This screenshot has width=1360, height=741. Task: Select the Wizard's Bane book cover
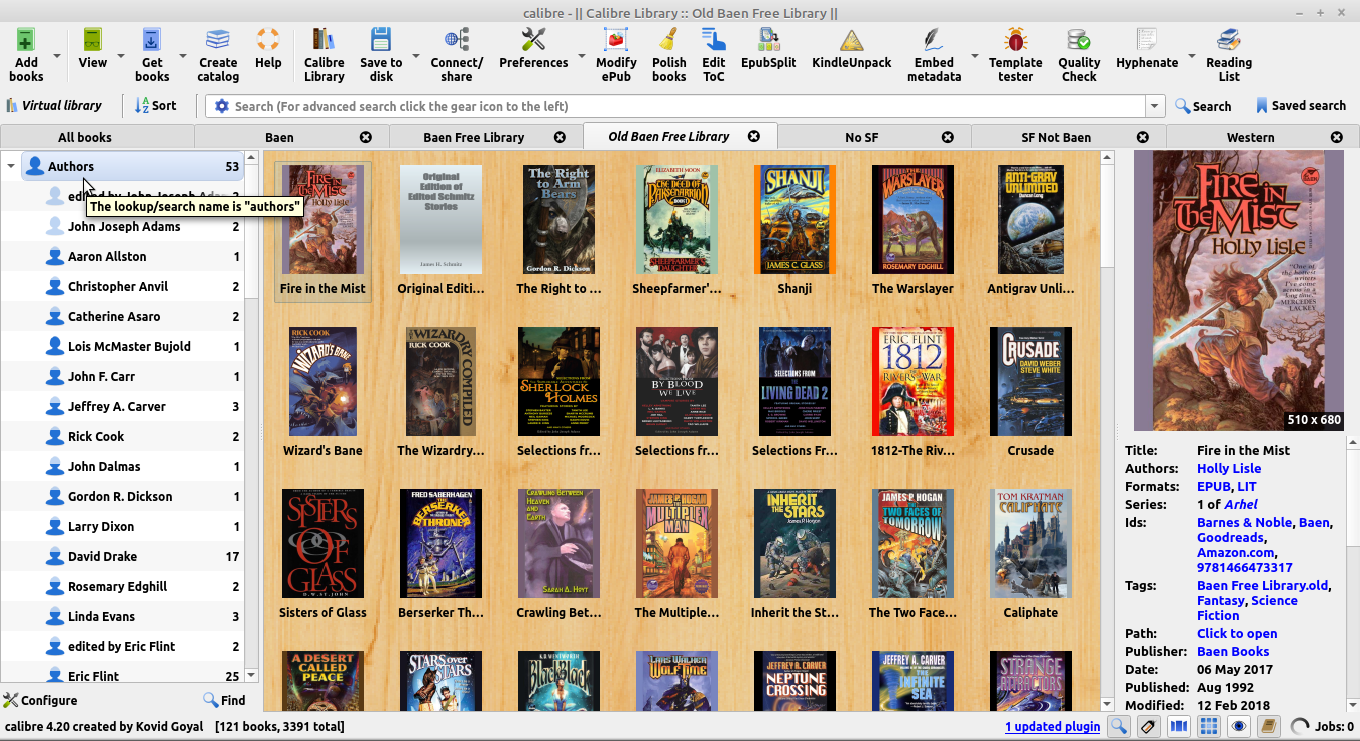323,381
